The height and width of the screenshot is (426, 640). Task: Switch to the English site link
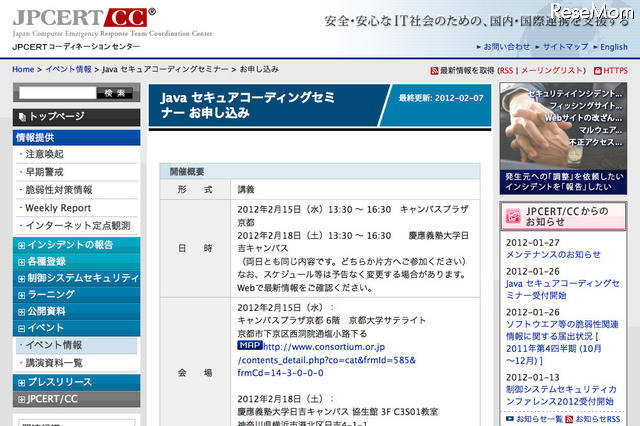pos(613,47)
